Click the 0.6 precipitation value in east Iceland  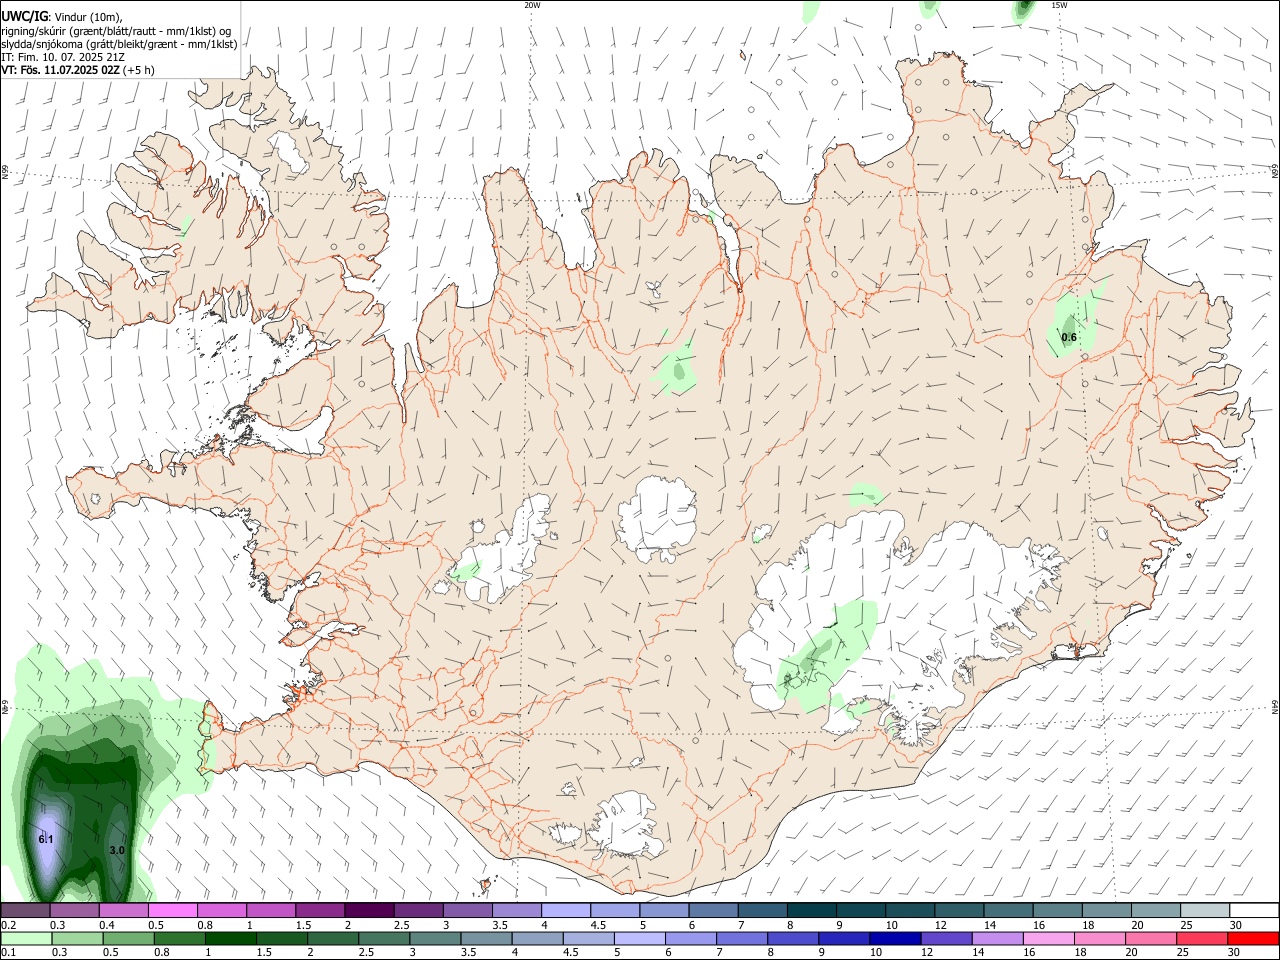coord(1069,337)
